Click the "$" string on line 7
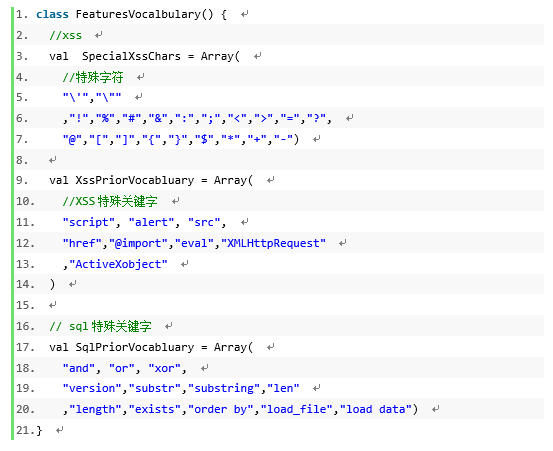The image size is (553, 451). tap(204, 139)
